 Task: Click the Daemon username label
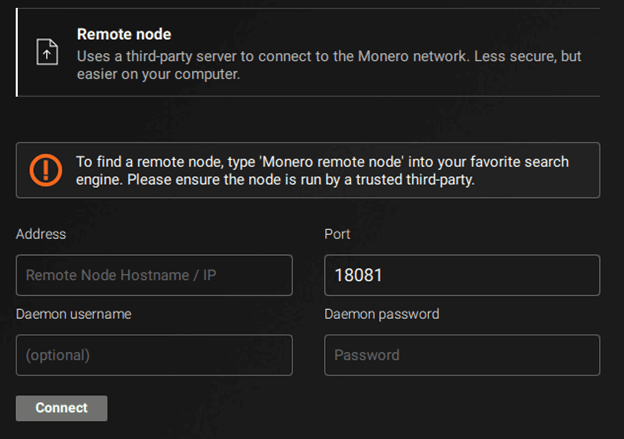pyautogui.click(x=74, y=314)
